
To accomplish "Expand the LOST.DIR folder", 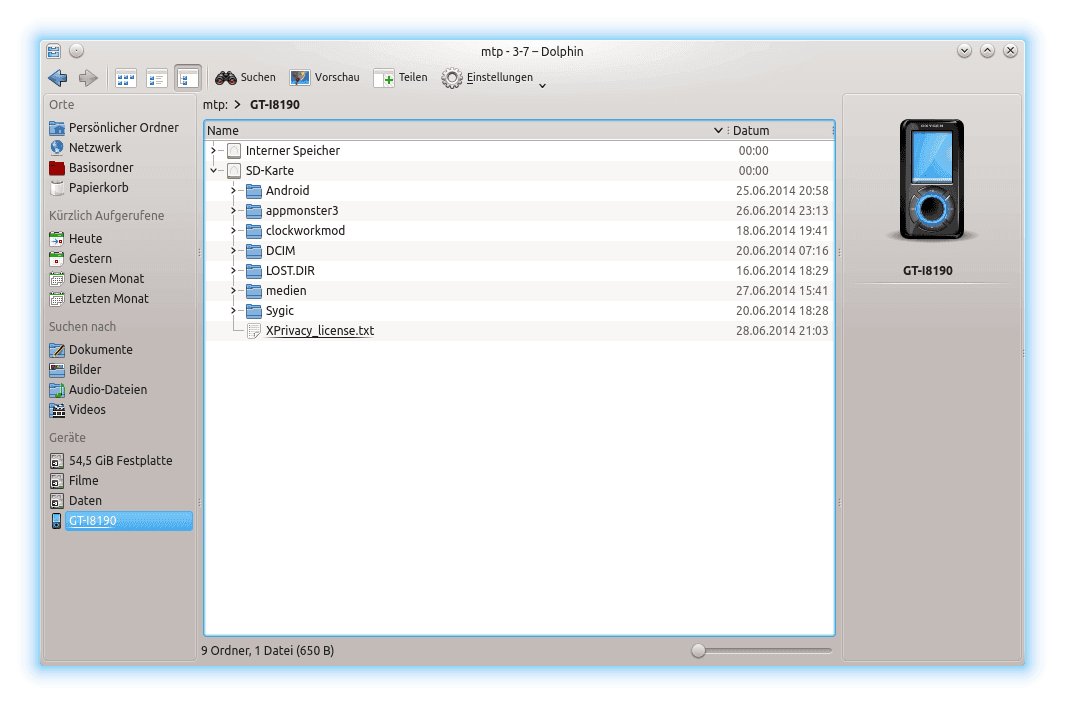I will (x=233, y=270).
